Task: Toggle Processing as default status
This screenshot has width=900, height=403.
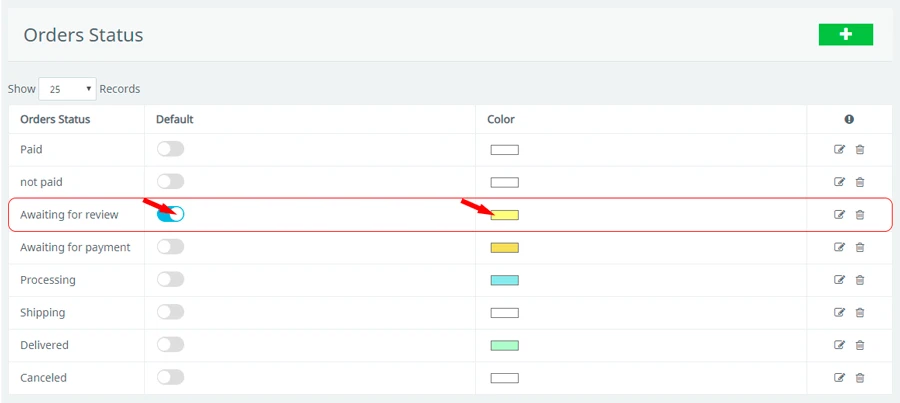Action: click(170, 279)
